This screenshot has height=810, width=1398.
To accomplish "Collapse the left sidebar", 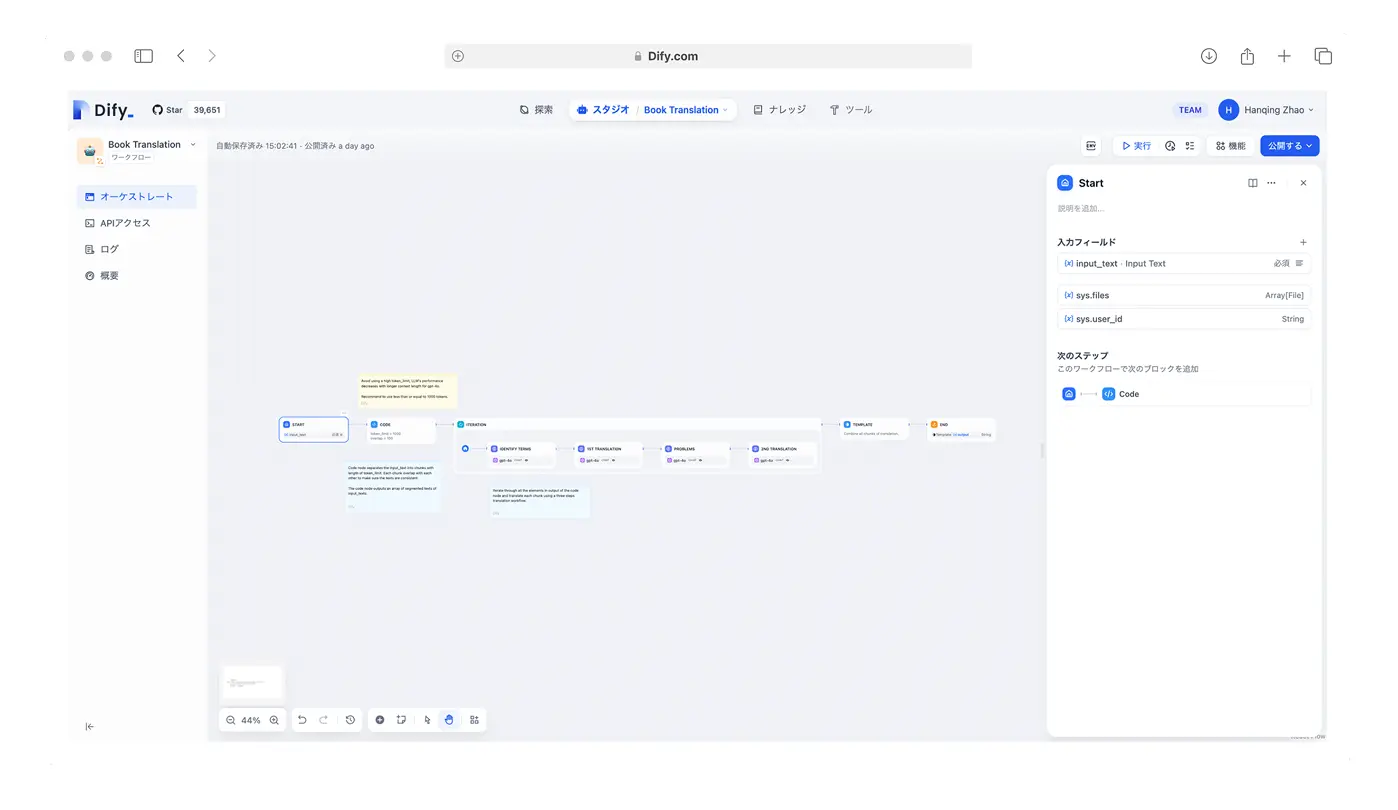I will point(90,727).
